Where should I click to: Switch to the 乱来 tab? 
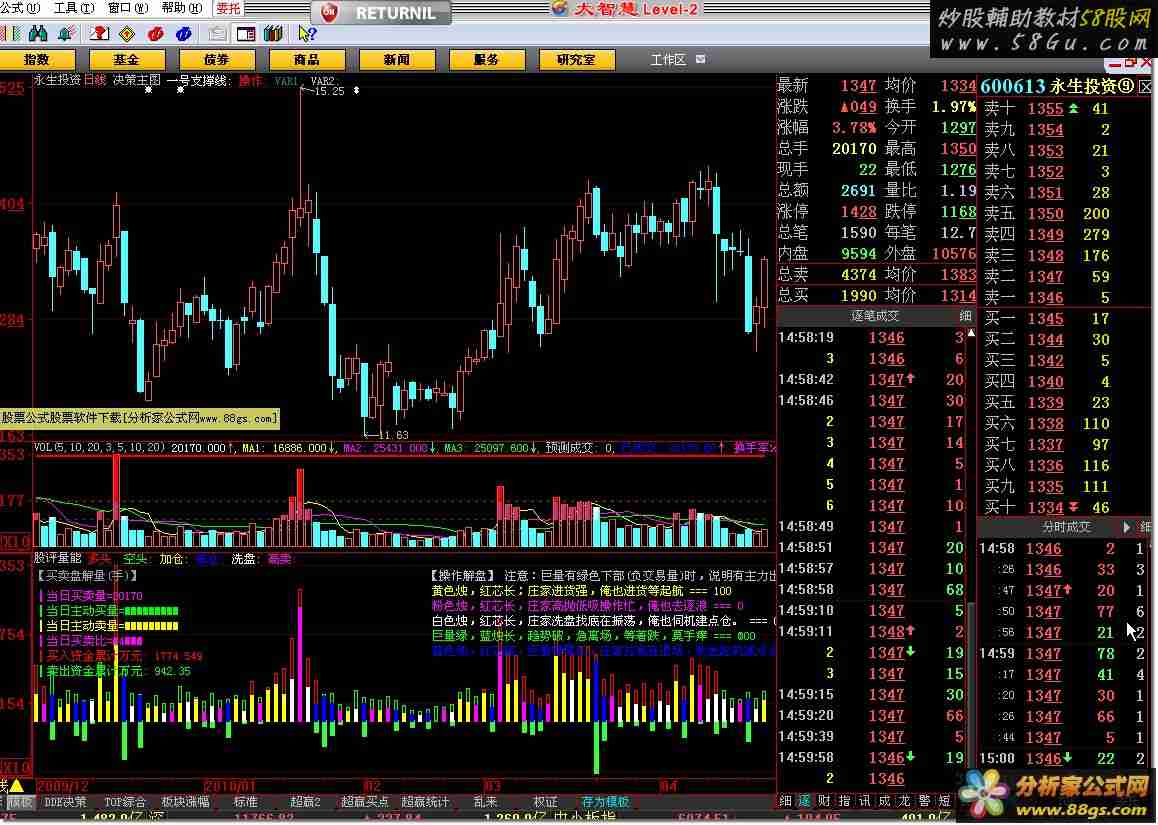[485, 802]
